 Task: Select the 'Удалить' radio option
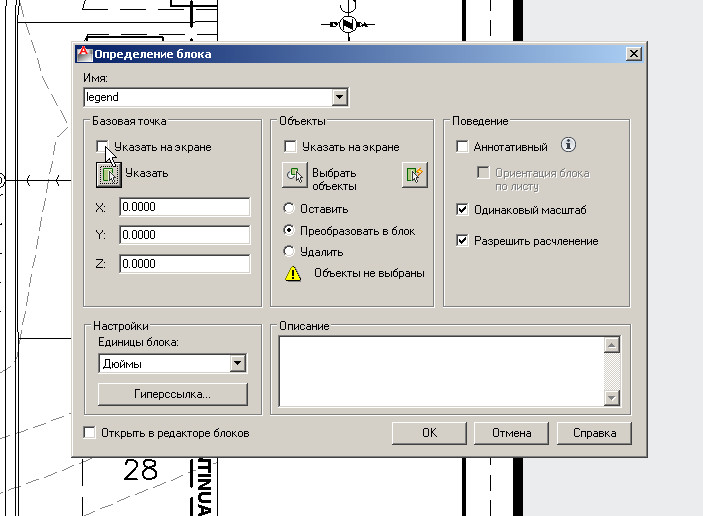click(289, 251)
